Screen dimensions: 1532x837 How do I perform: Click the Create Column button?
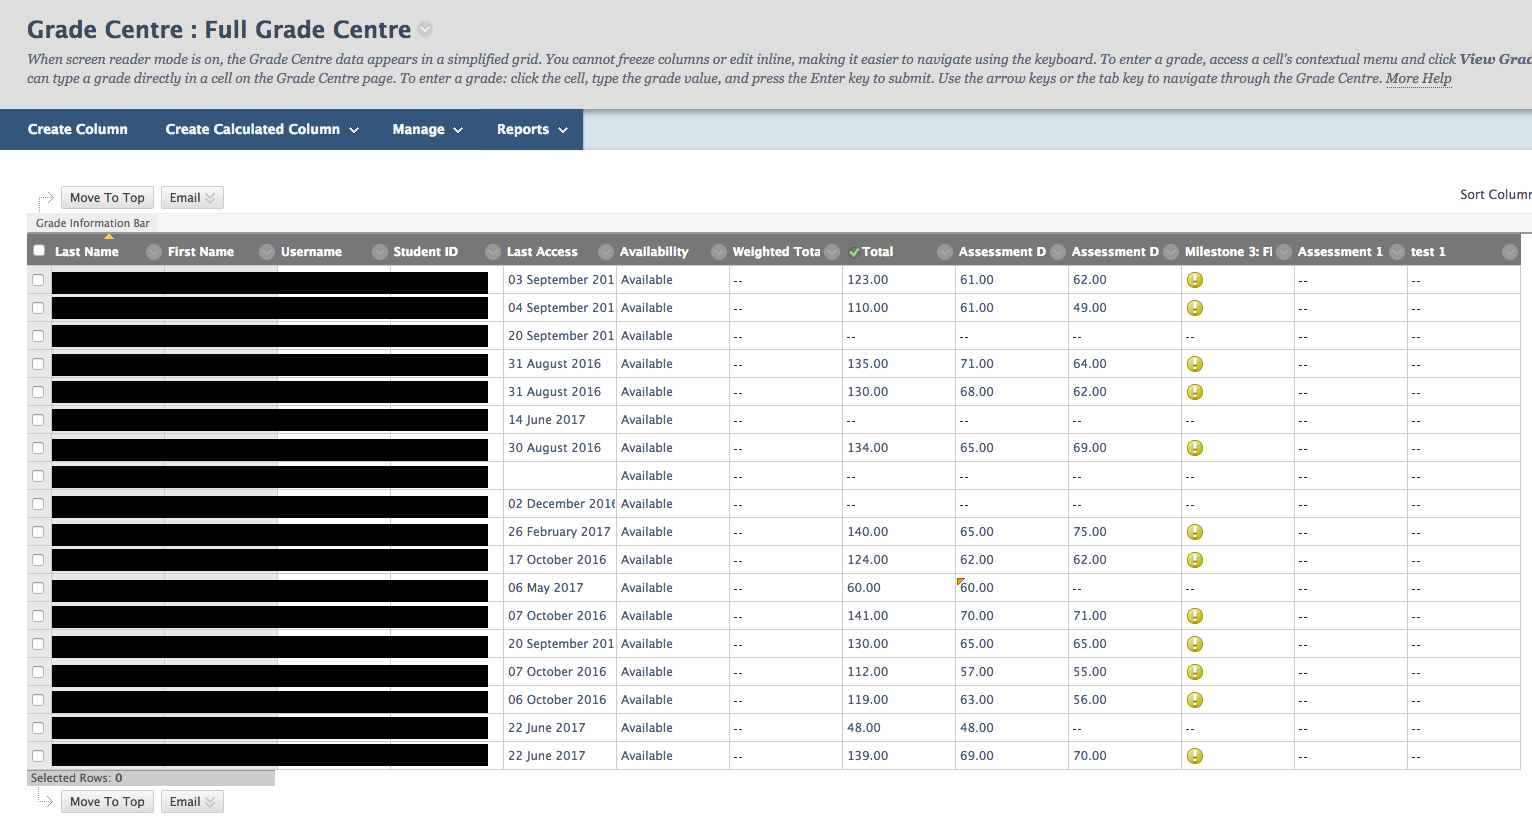(x=78, y=130)
